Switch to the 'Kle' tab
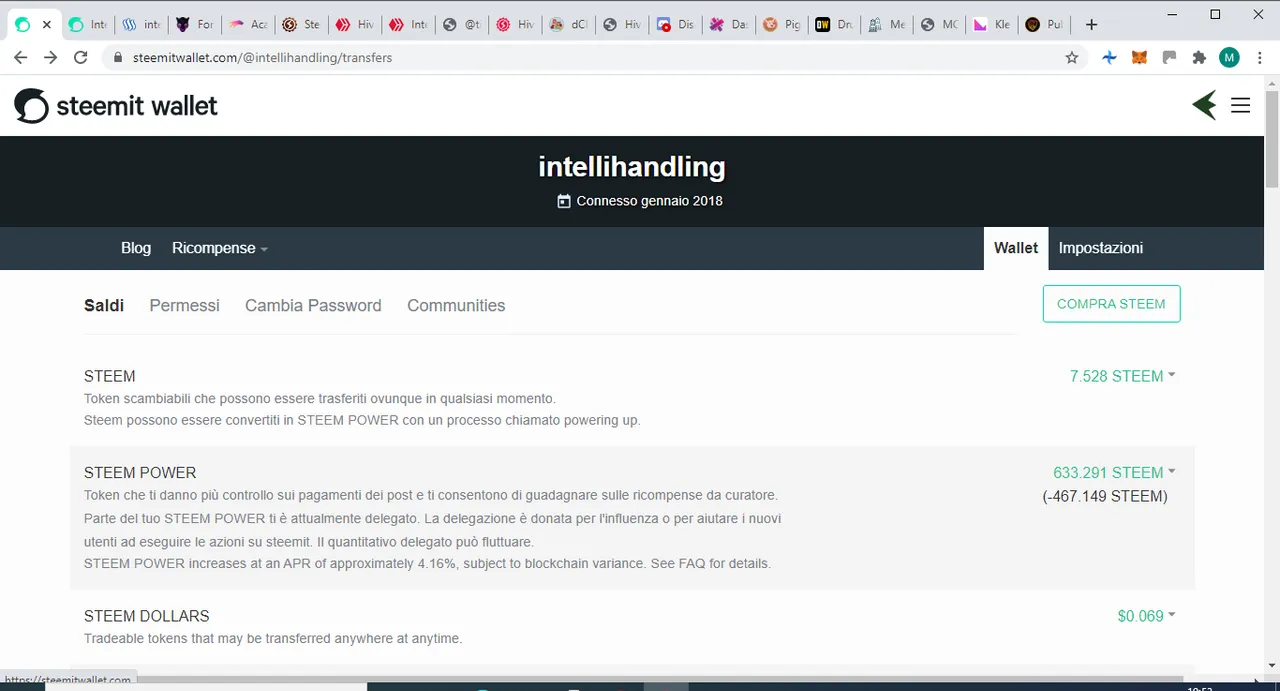Viewport: 1280px width, 691px height. 994,24
